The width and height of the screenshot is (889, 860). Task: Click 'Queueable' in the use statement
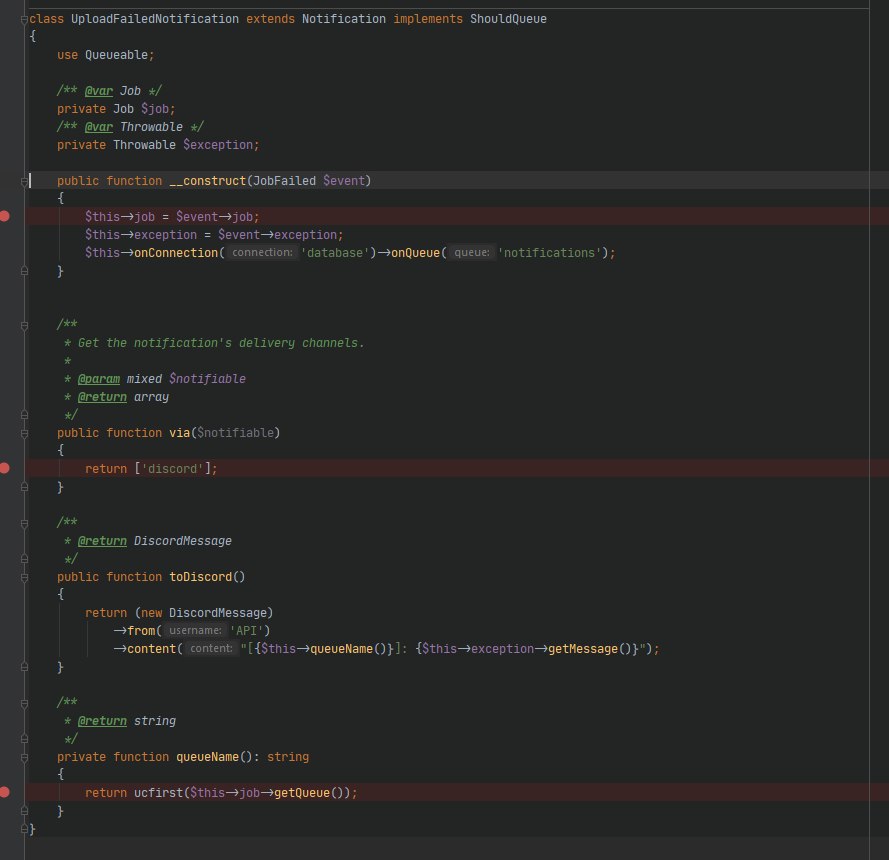point(116,55)
